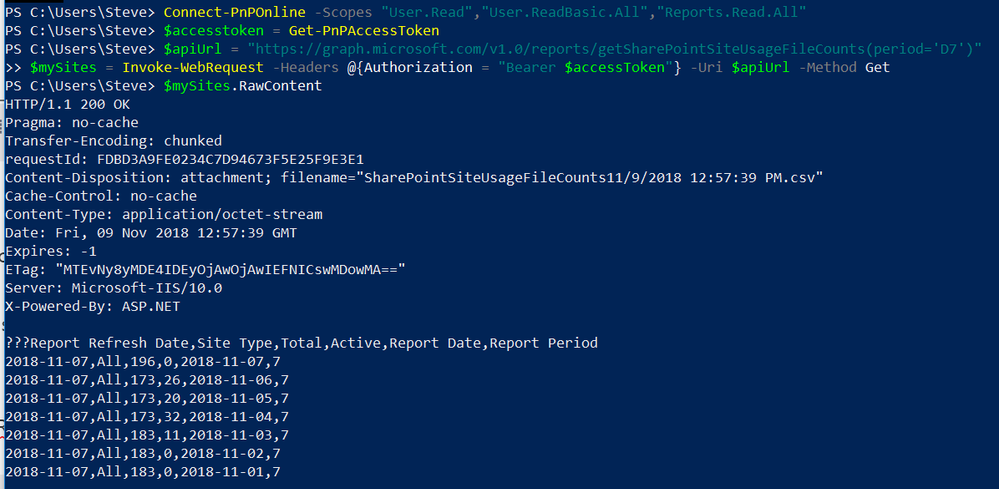Viewport: 999px width, 489px height.
Task: Click the CSV header row starting Report Refresh Date
Action: click(301, 343)
